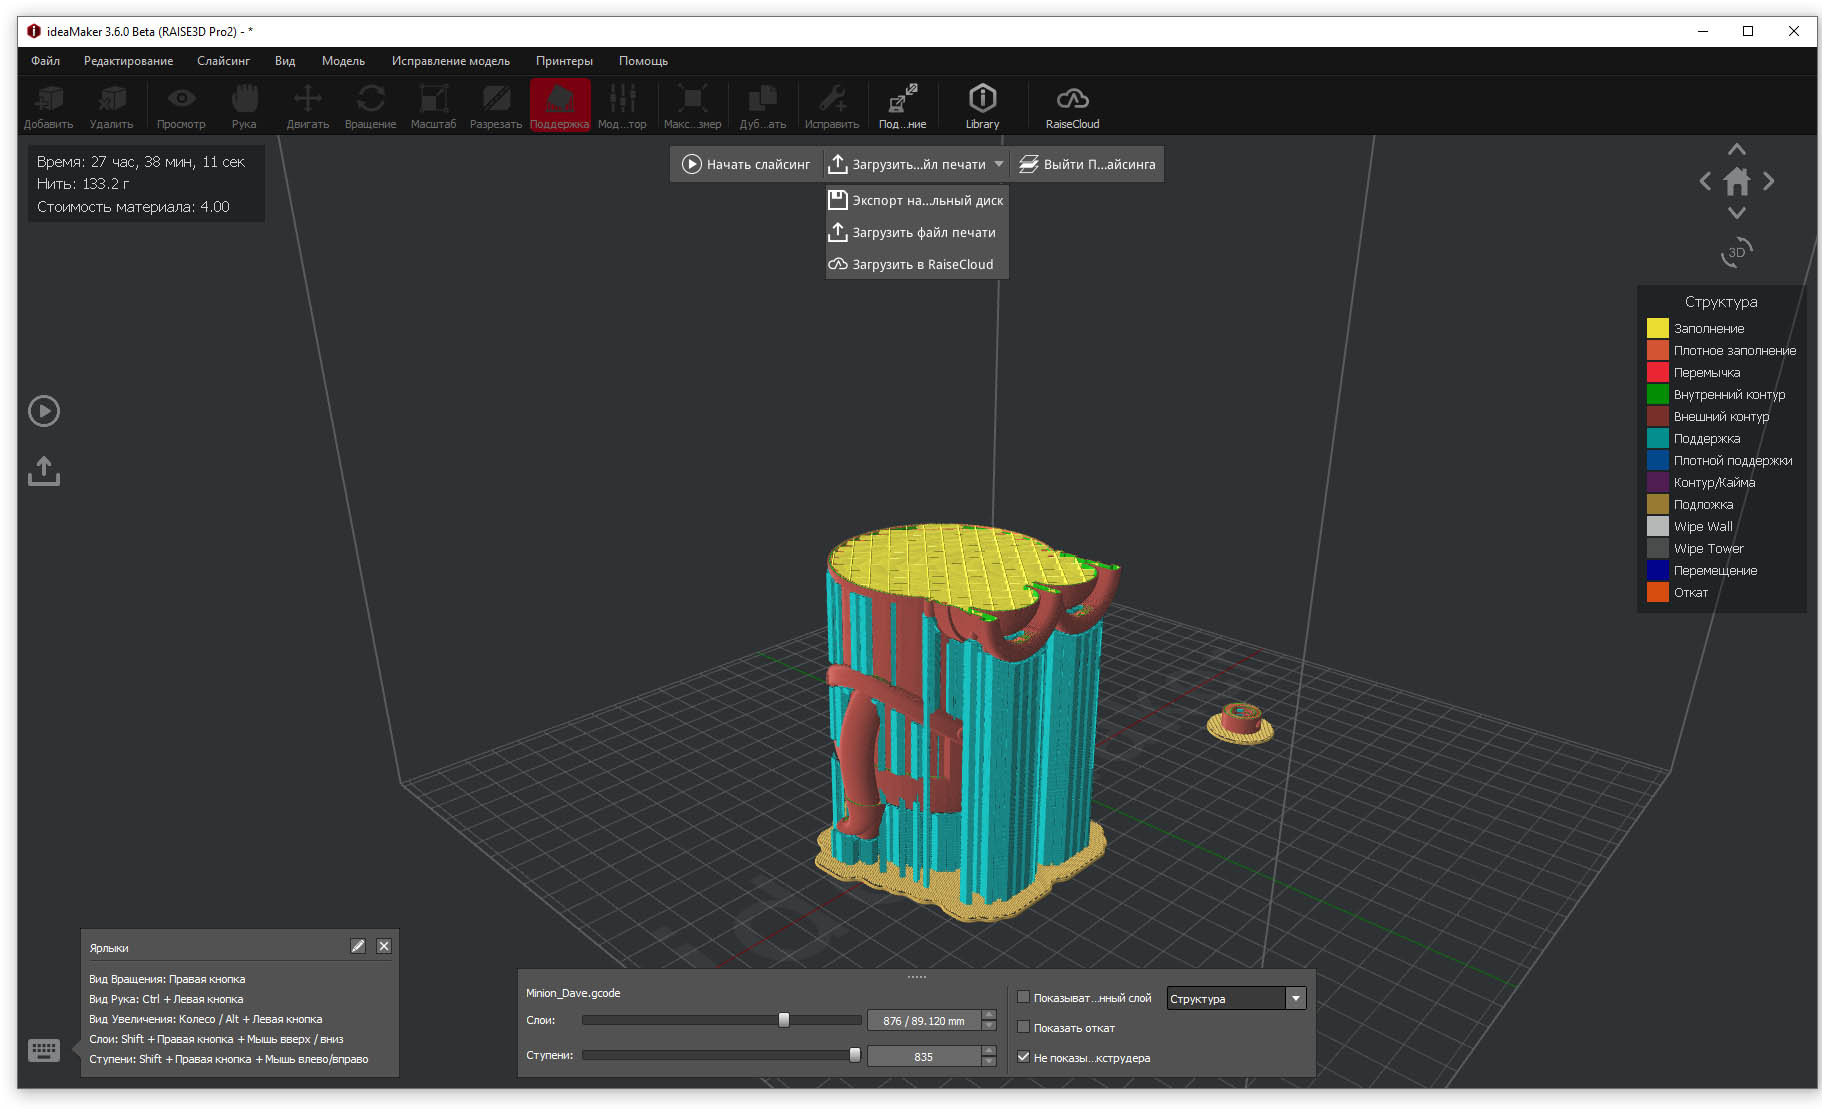The height and width of the screenshot is (1109, 1822).
Task: Click the Исправить repair wrench tool
Action: pos(832,106)
